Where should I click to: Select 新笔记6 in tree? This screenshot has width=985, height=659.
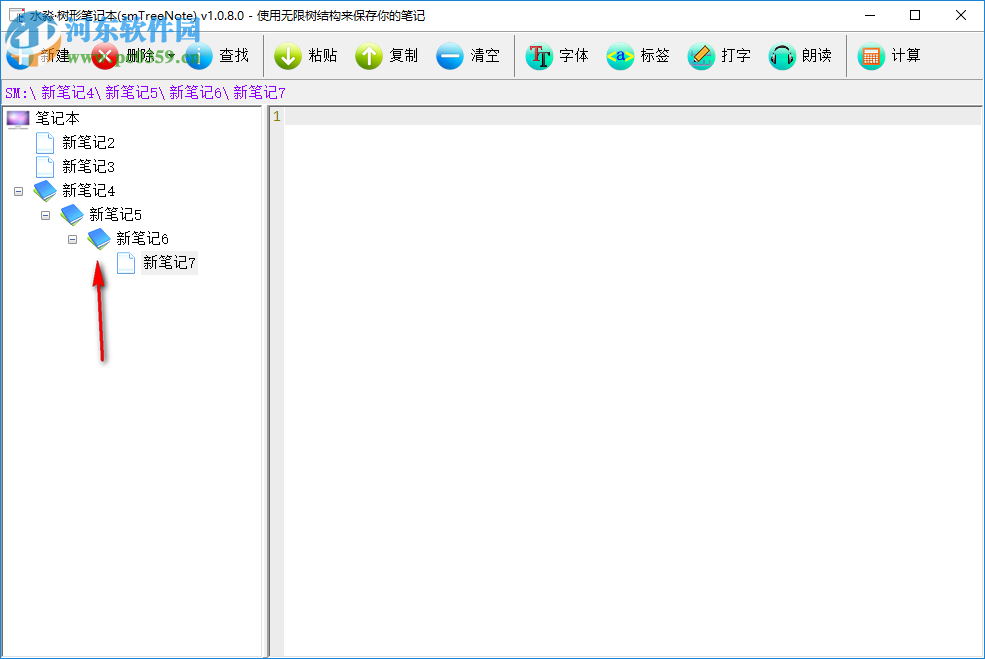(x=143, y=239)
